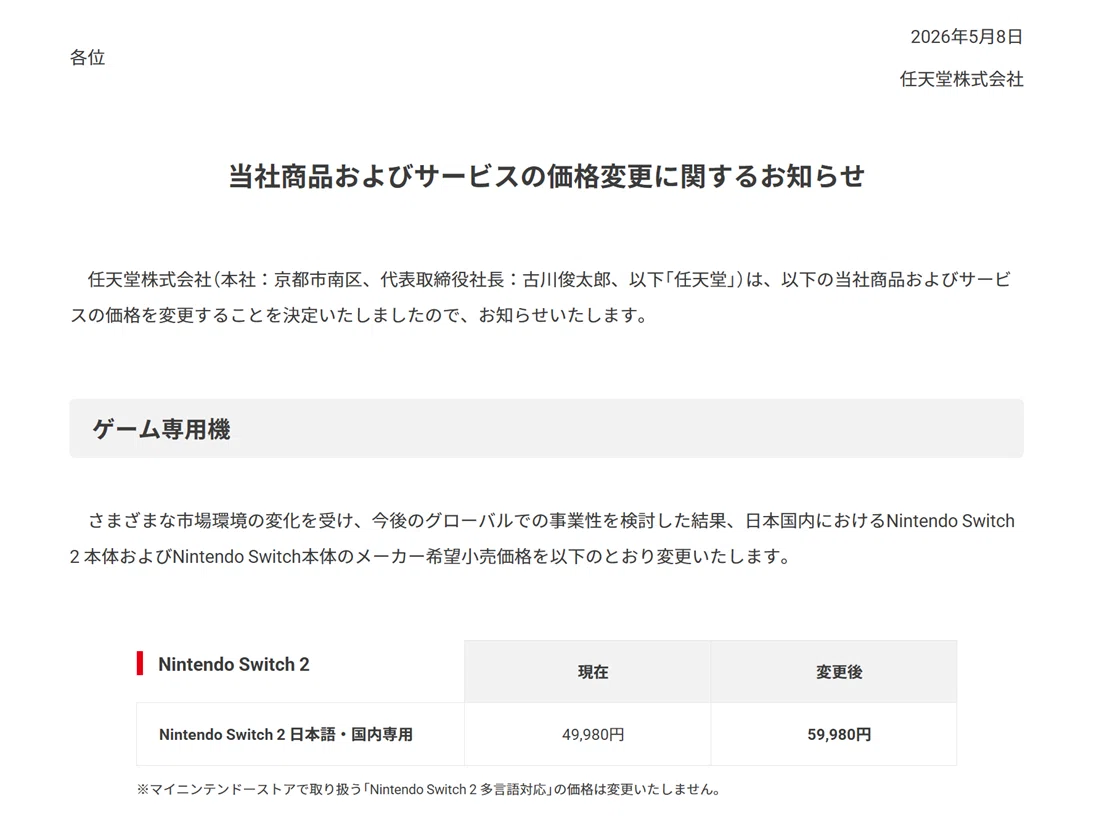Click the Nintendo Switch 2 table title

tap(234, 664)
